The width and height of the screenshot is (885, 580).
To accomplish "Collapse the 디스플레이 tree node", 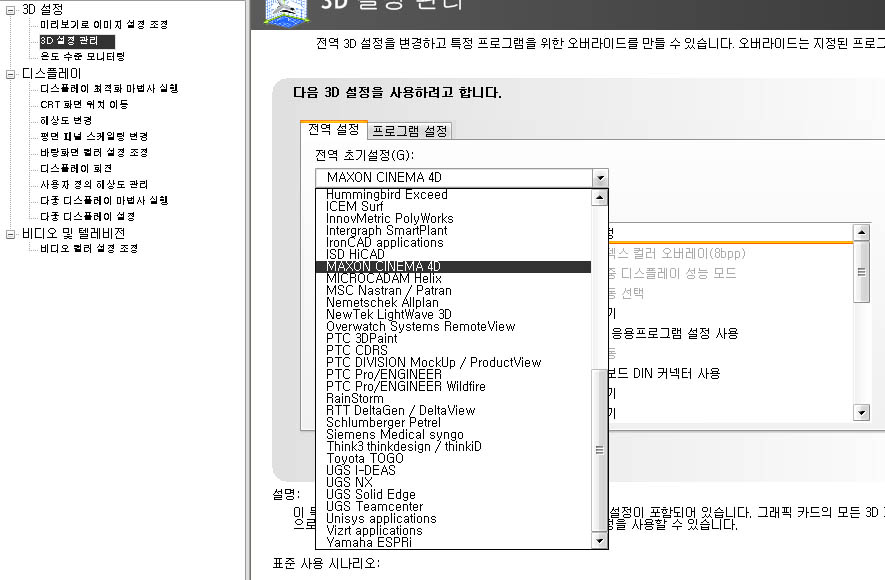I will (x=10, y=74).
